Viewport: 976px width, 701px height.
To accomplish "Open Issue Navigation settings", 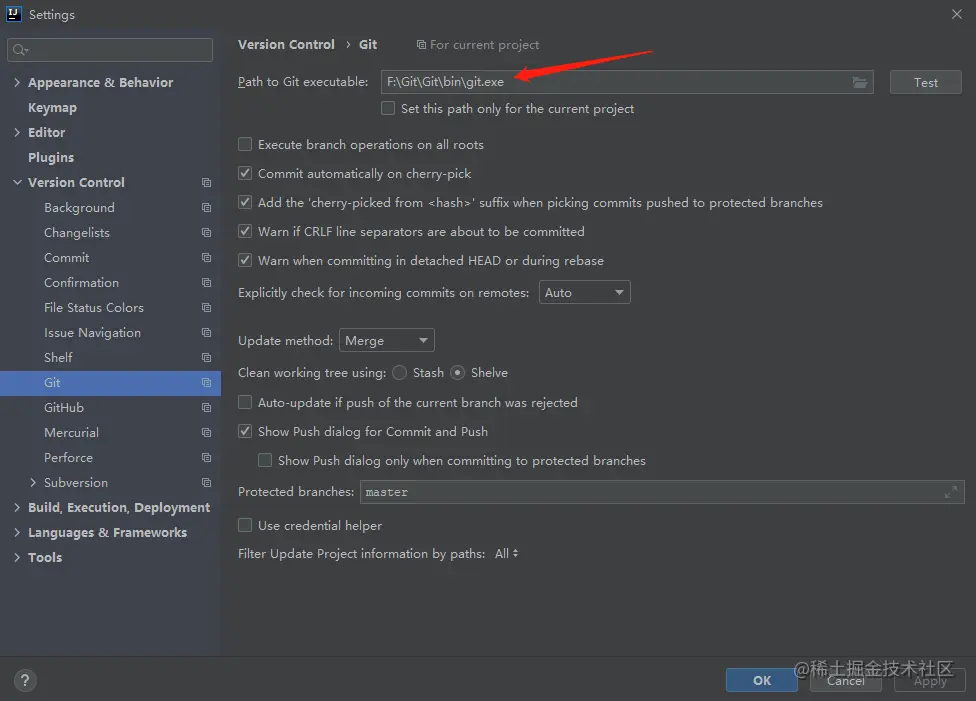I will (x=92, y=332).
